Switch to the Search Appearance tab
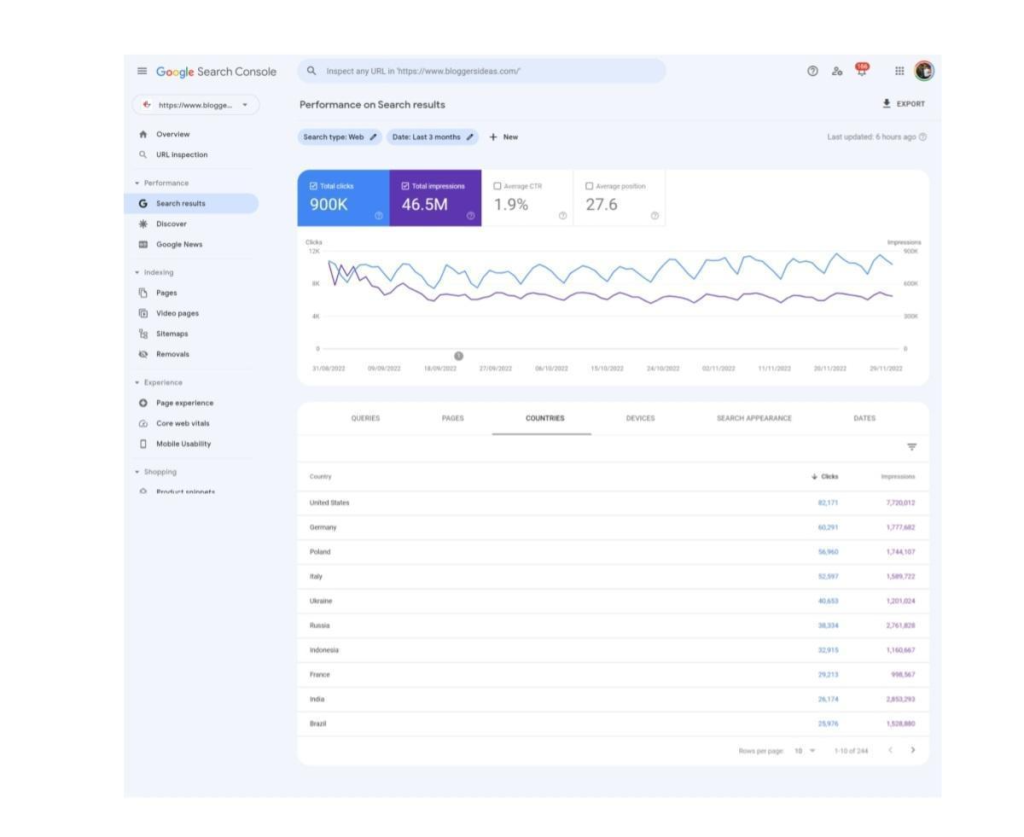The image size is (1024, 837). click(754, 418)
